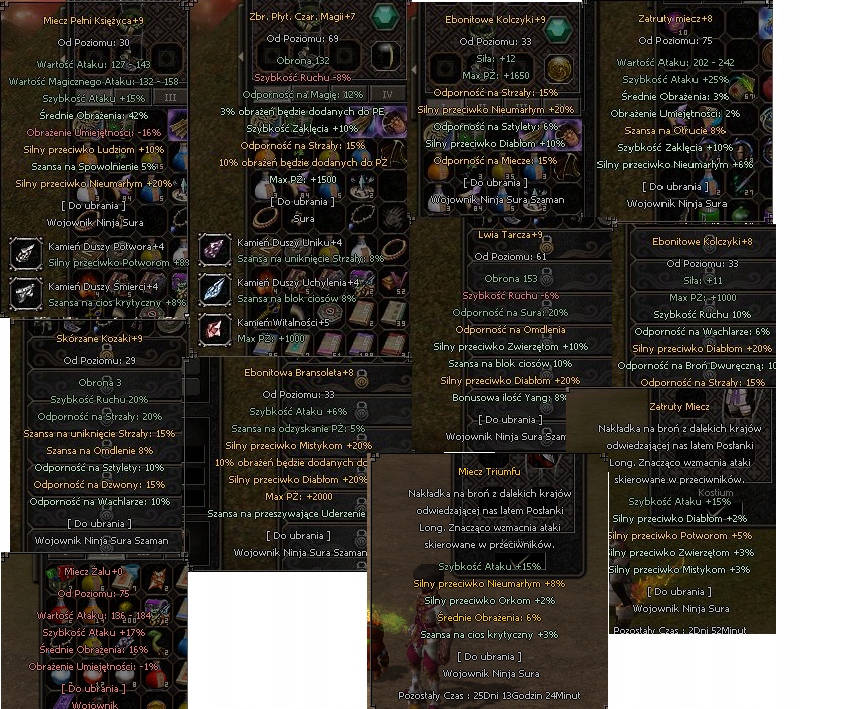
Task: Select the blue Kamień Duszy Uchylenia+4 crystal
Action: 215,289
